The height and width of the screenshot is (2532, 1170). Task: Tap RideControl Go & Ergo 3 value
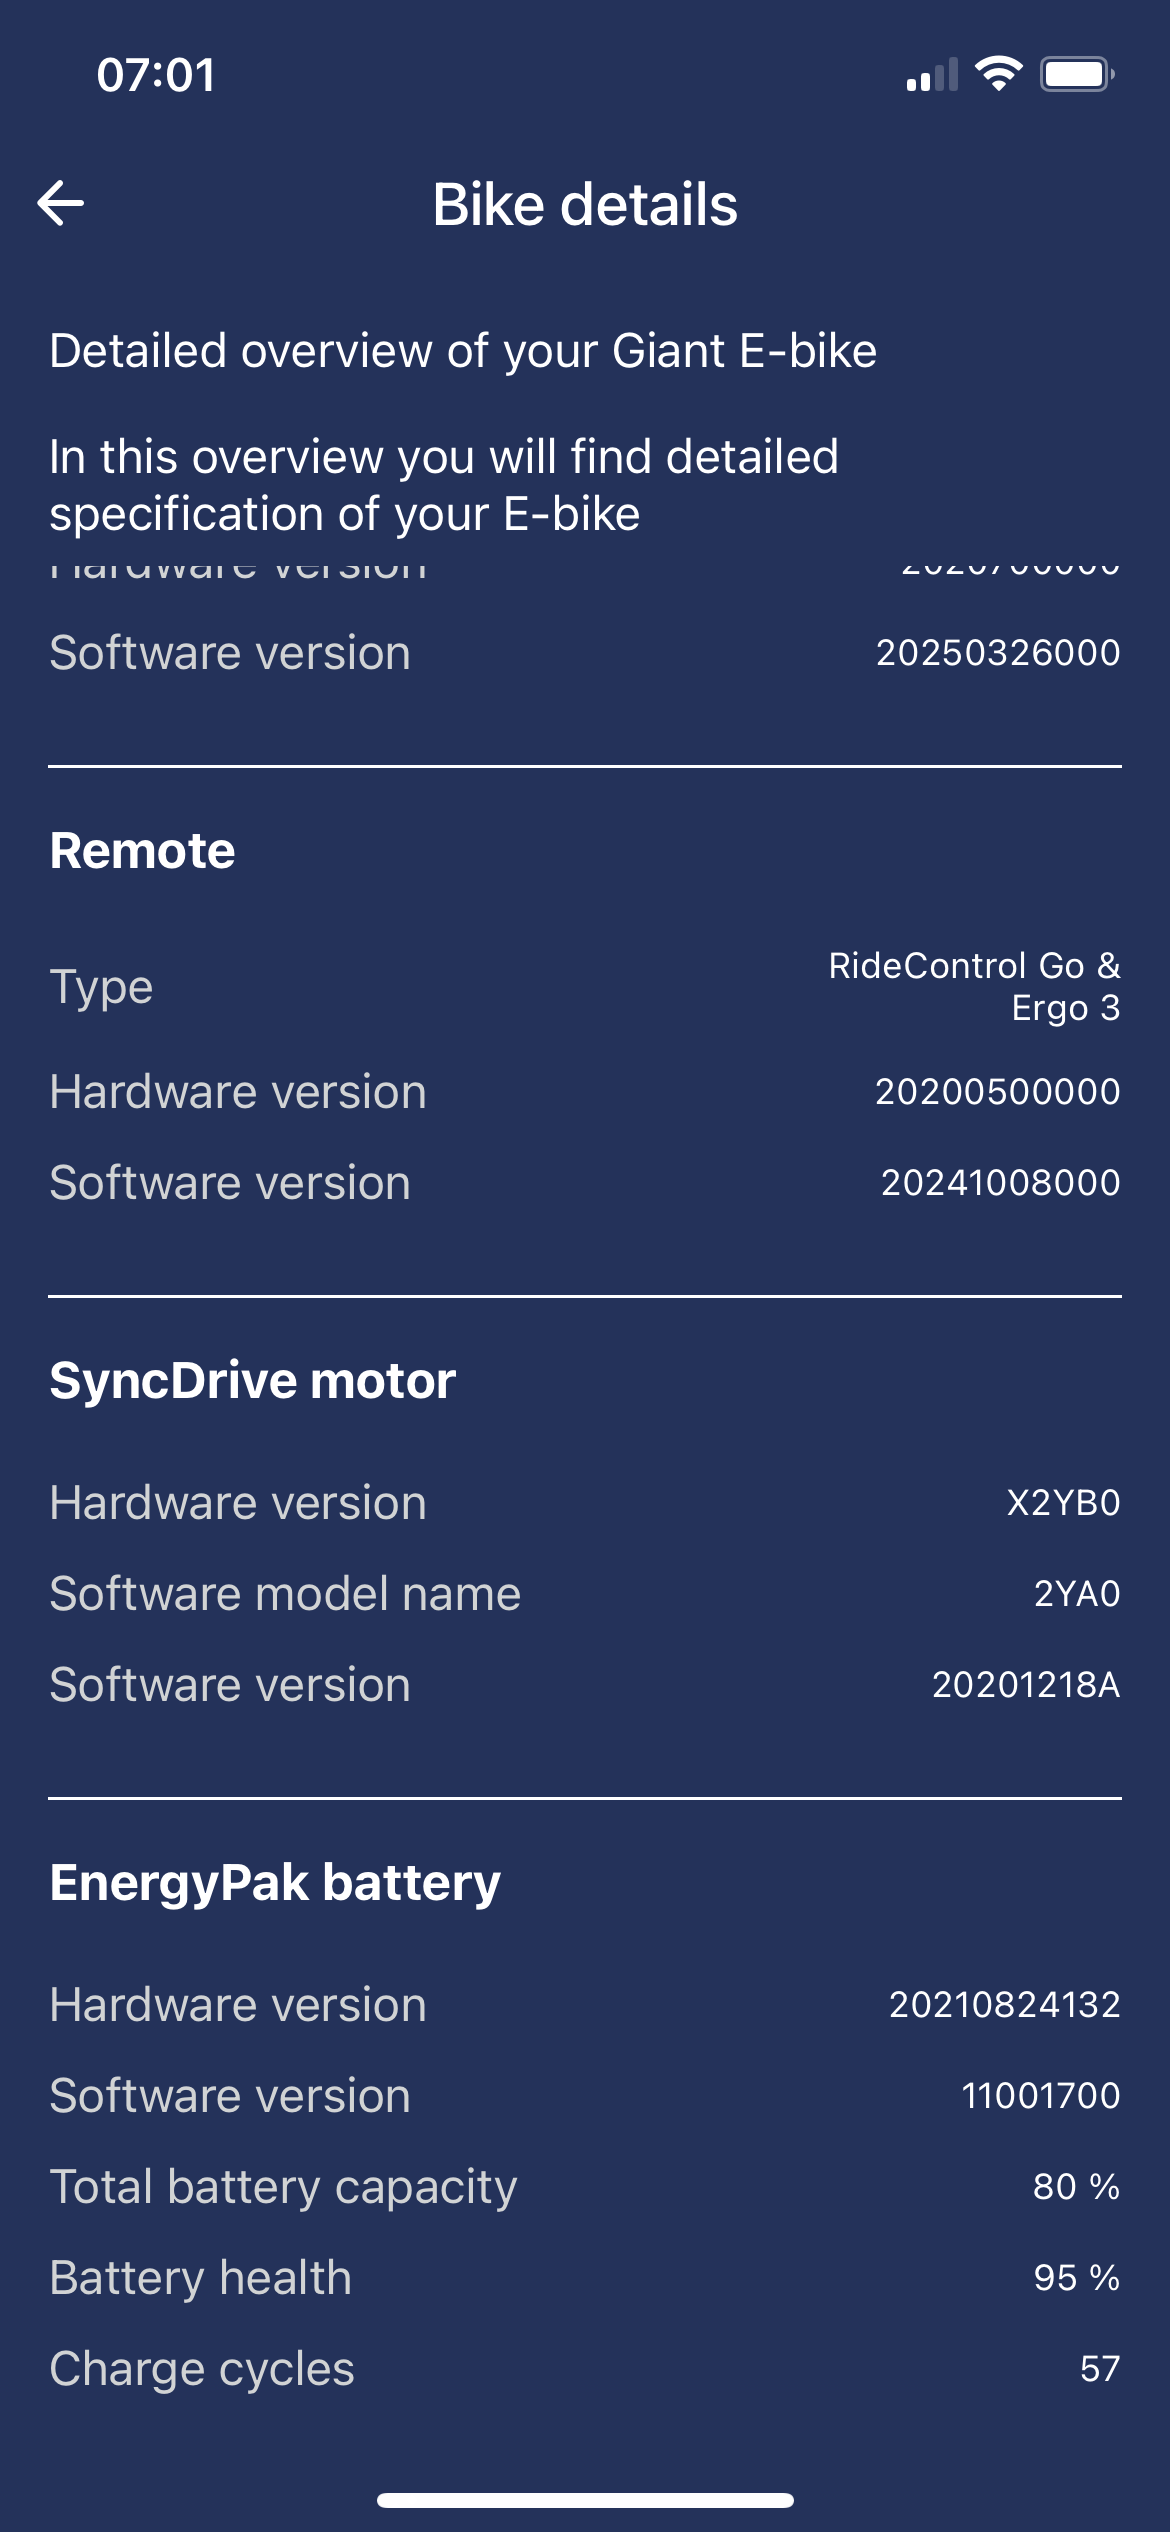tap(974, 987)
